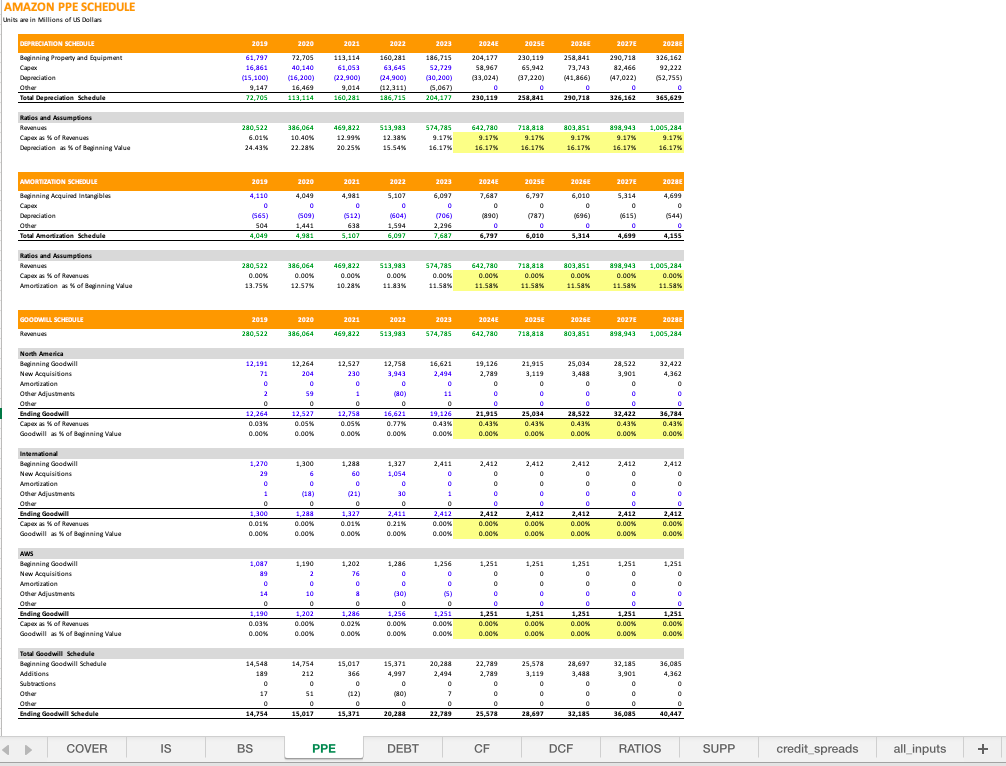
Task: Click 'Beginning Property and Equipment' row label
Action: click(71, 58)
